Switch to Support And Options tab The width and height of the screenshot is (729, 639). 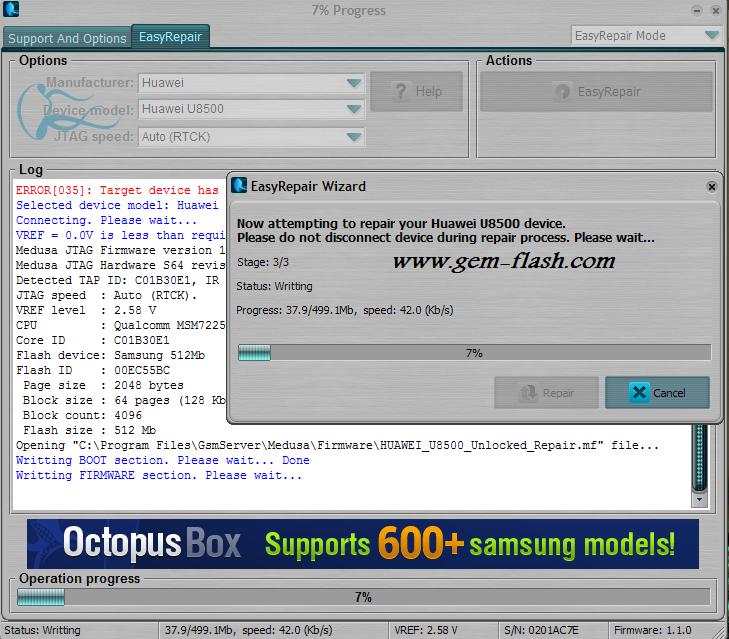[67, 38]
